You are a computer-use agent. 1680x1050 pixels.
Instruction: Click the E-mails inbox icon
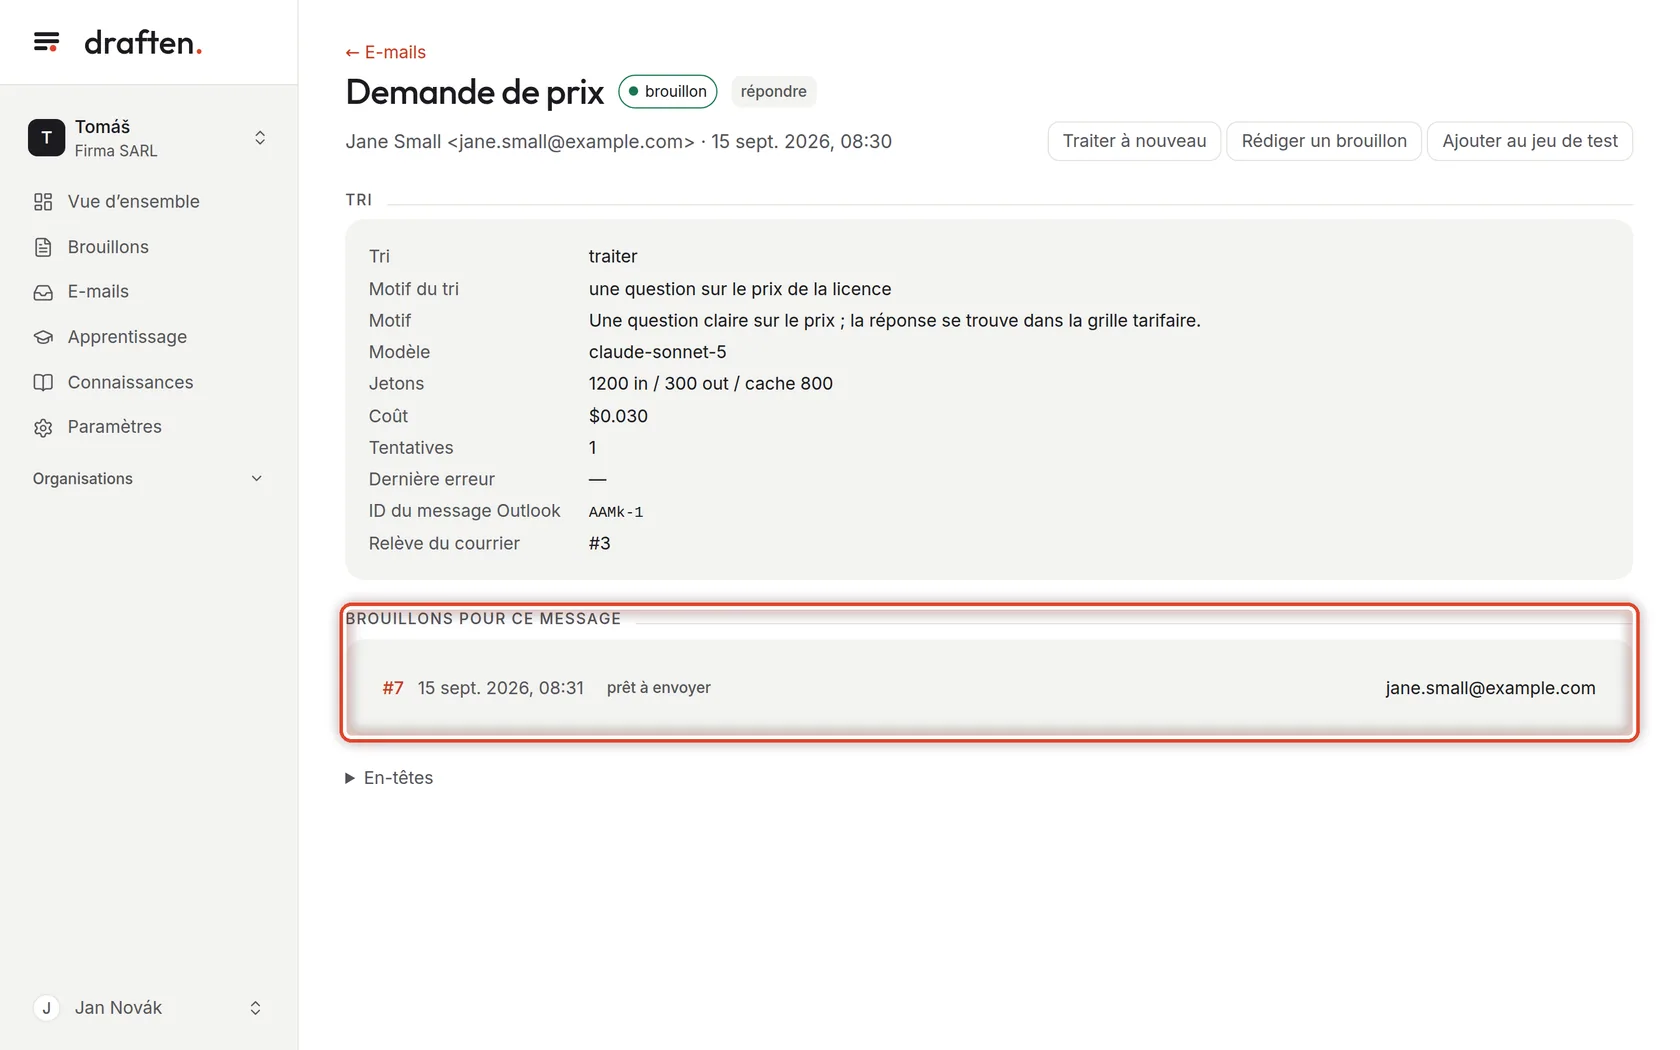click(x=43, y=292)
